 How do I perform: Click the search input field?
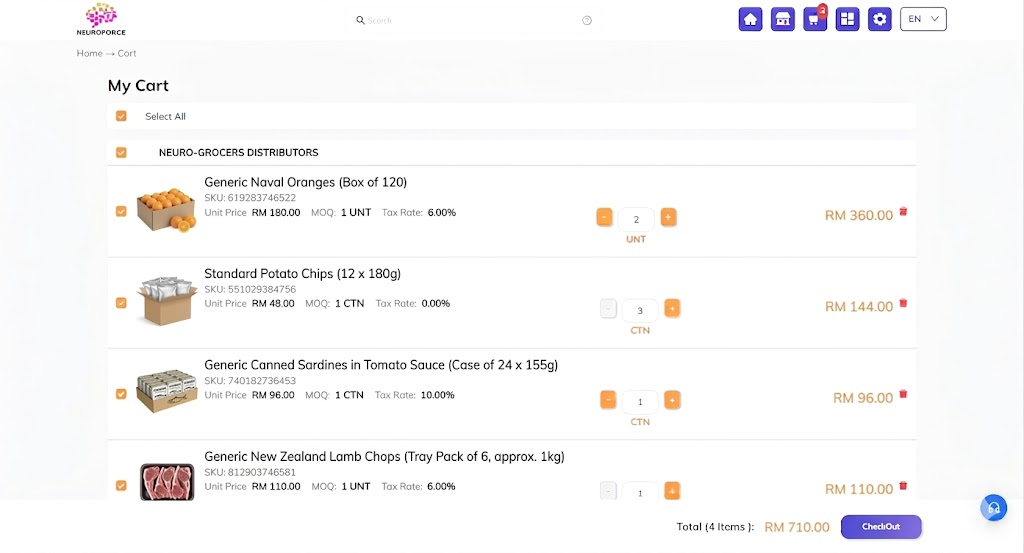tap(472, 20)
